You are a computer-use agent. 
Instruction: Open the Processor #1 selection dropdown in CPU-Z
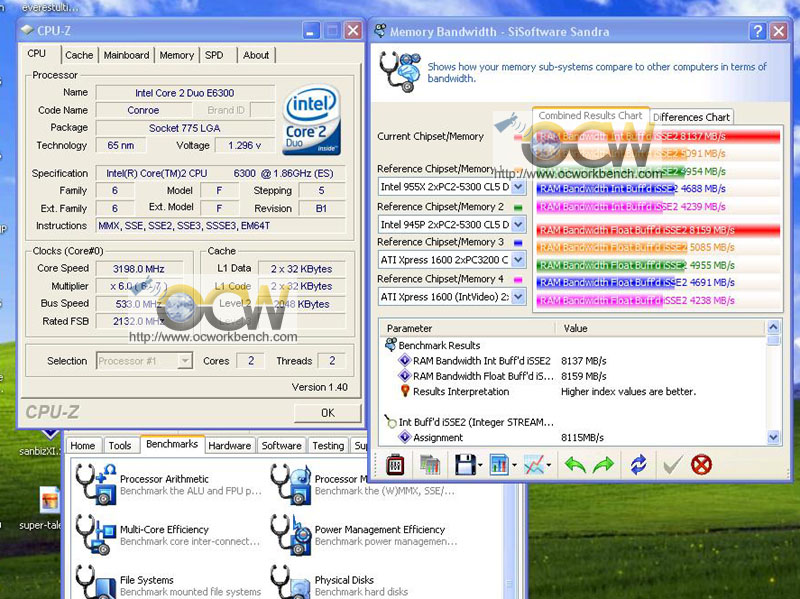click(x=185, y=361)
